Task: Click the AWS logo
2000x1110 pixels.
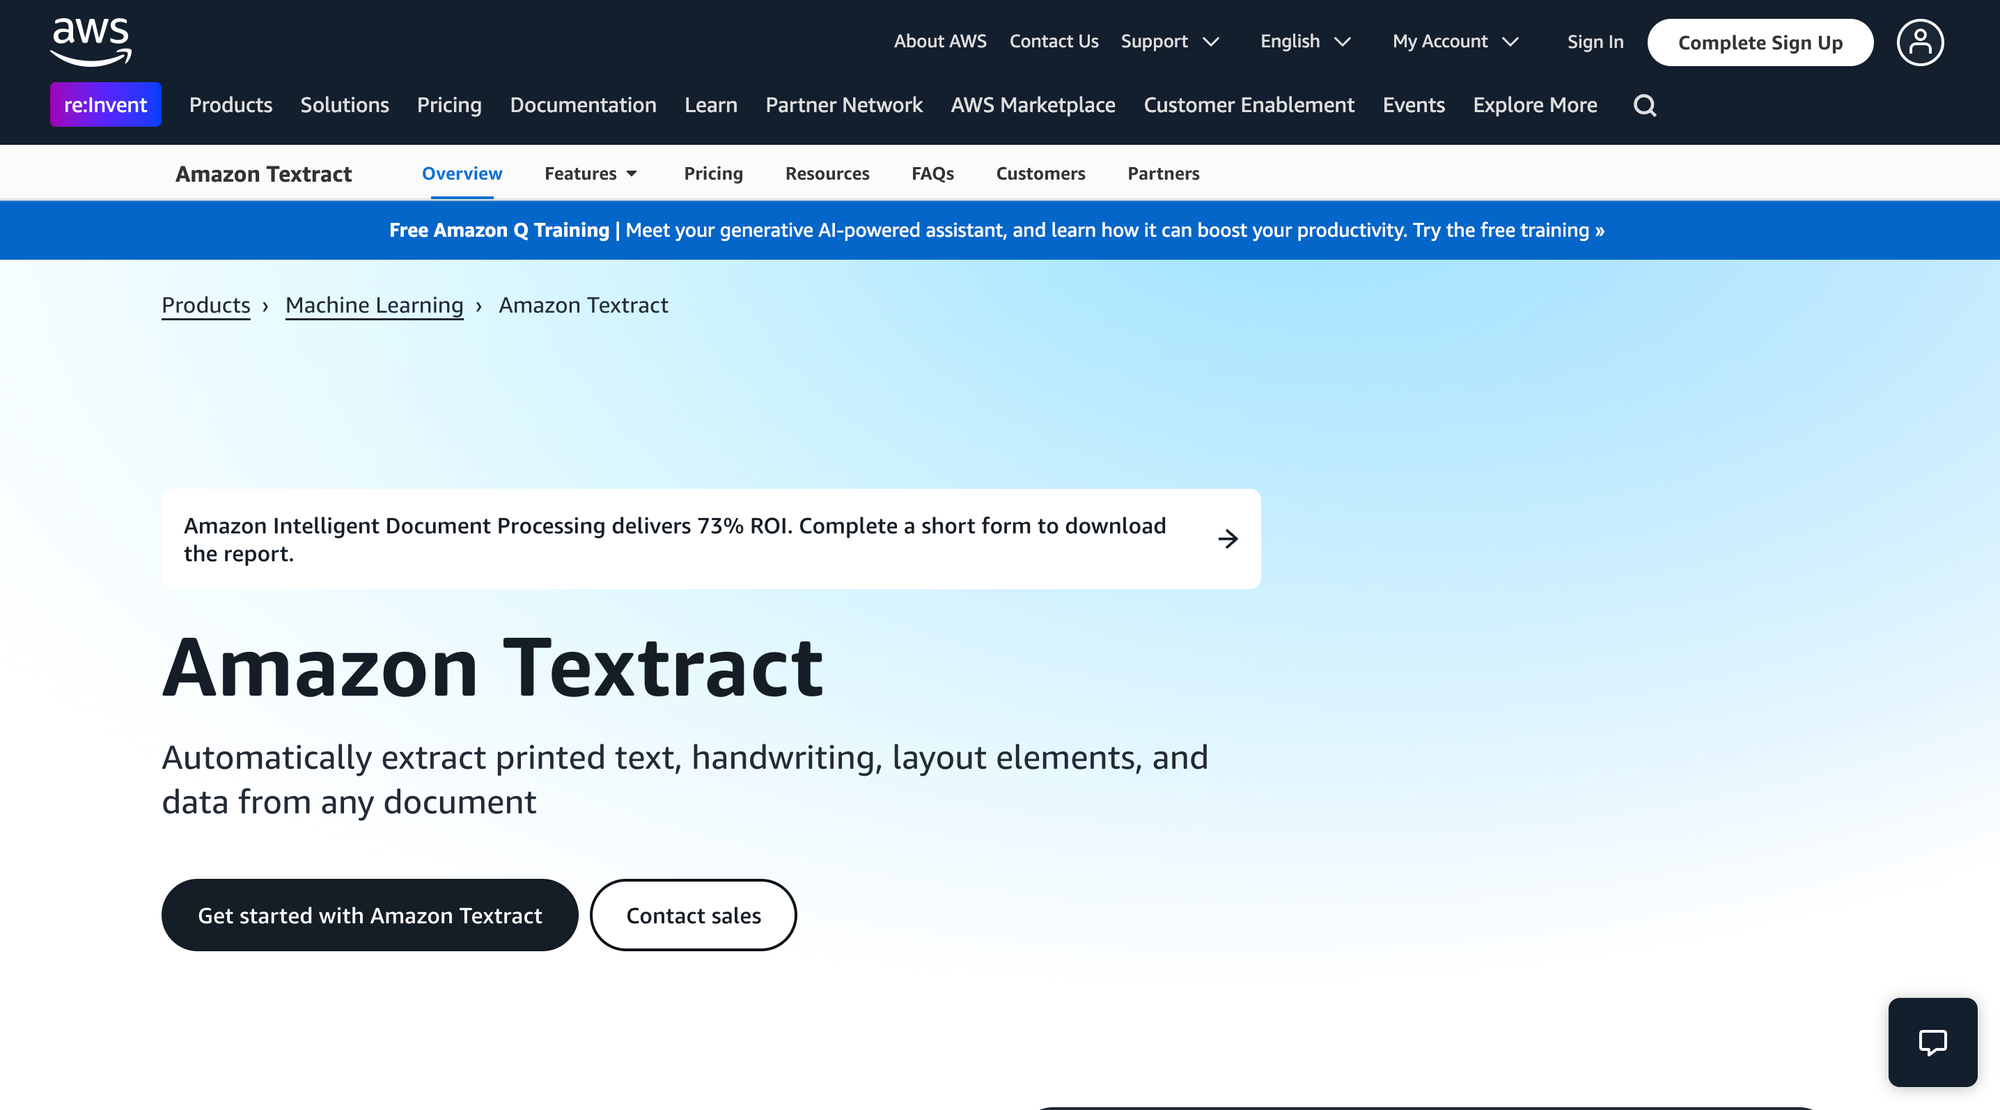Action: point(91,42)
